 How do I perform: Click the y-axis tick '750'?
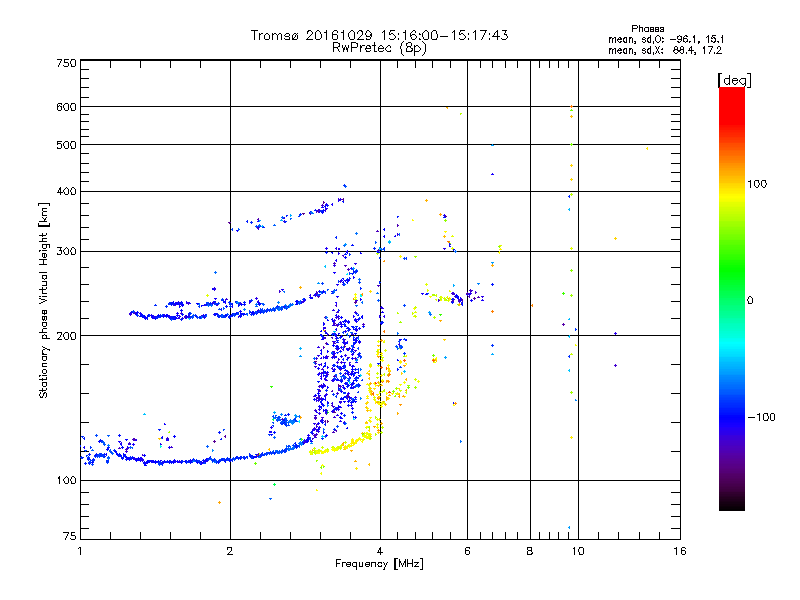67,63
